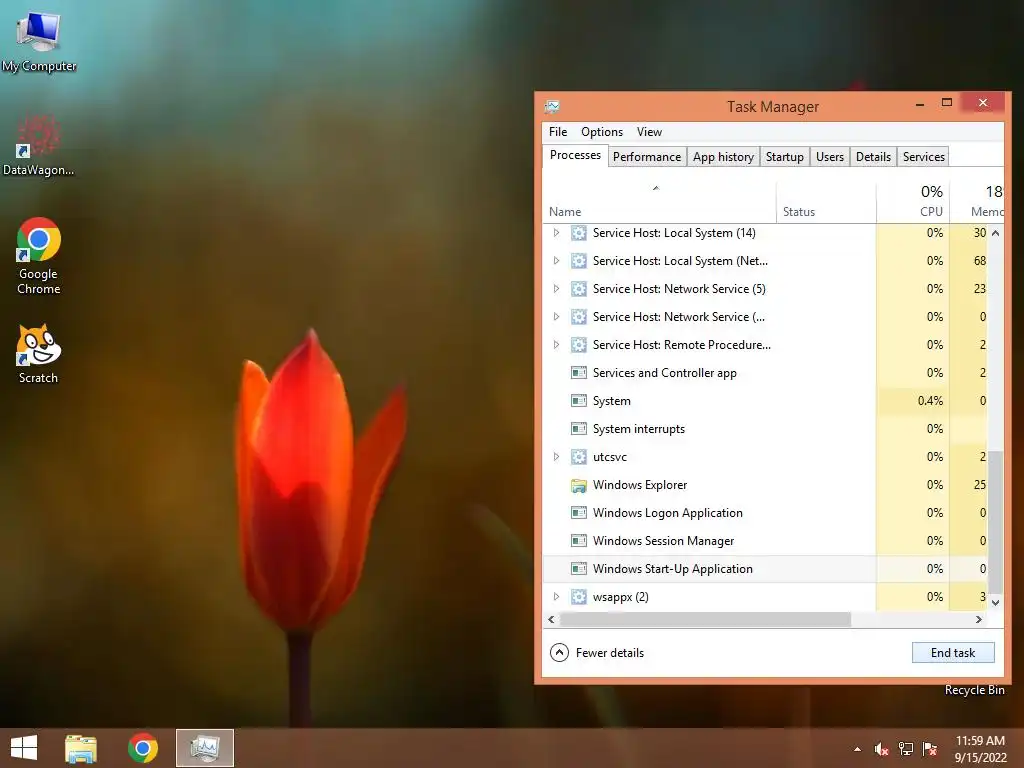Expand Service Host: Remote Procedure...
The width and height of the screenshot is (1024, 768).
pyautogui.click(x=556, y=345)
